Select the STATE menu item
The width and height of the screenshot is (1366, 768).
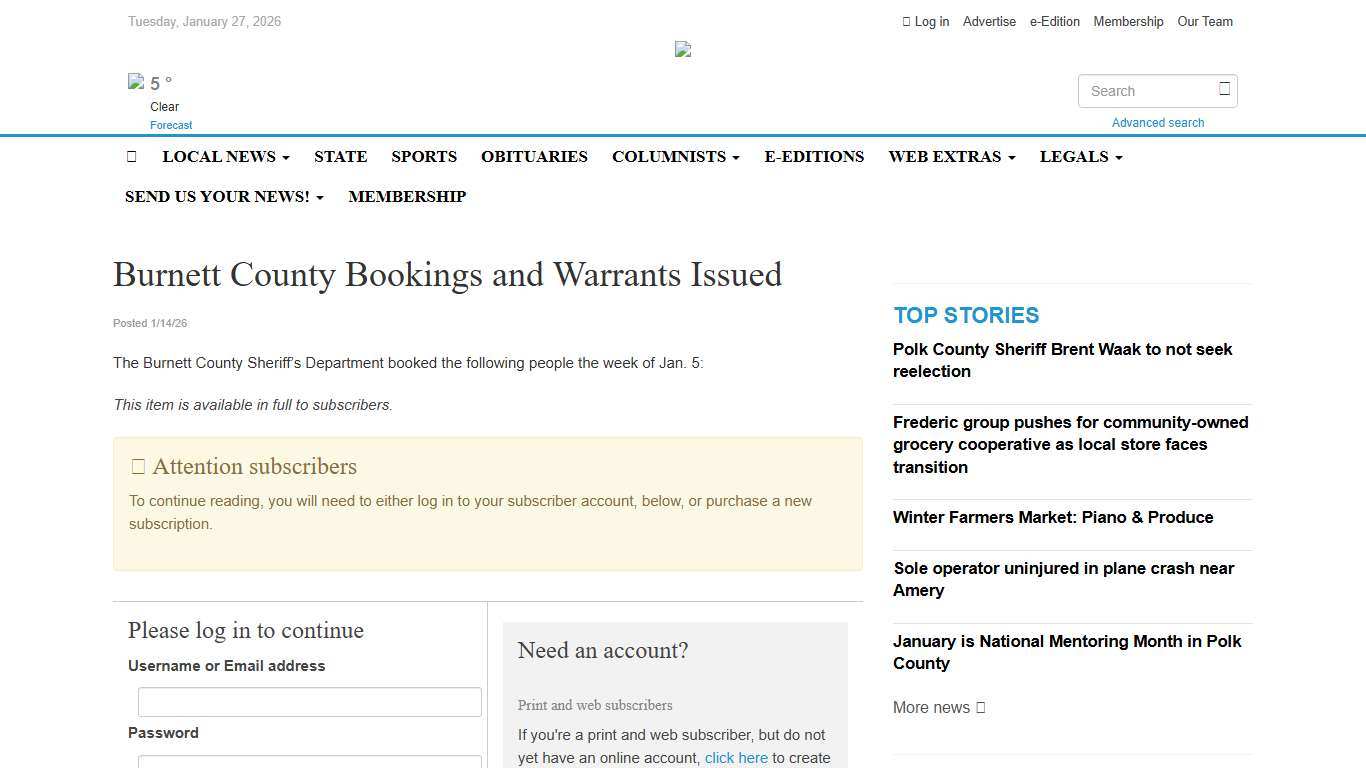340,157
